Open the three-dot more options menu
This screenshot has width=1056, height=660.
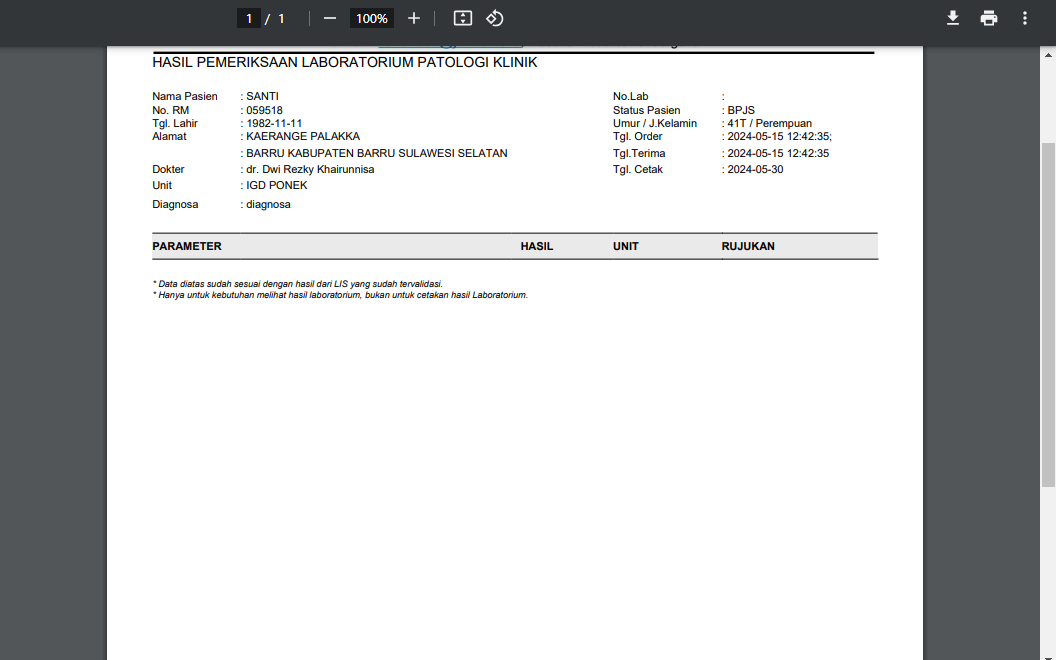(1023, 18)
